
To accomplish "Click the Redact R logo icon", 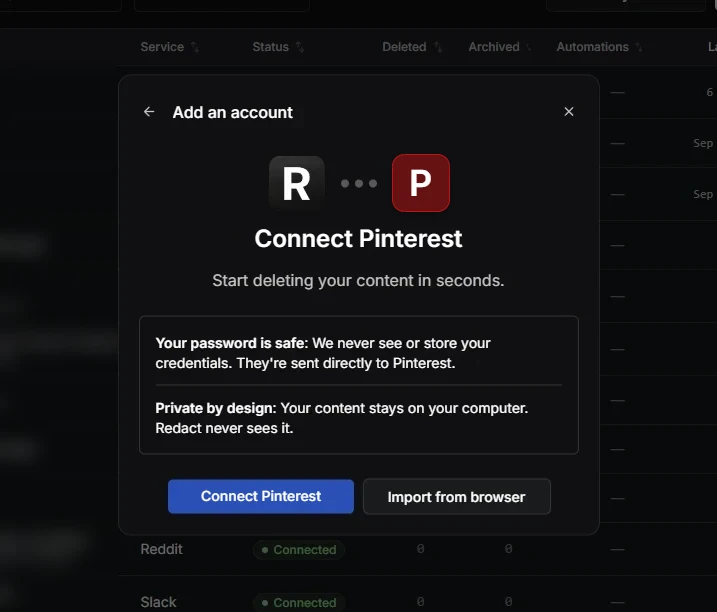I will [297, 183].
